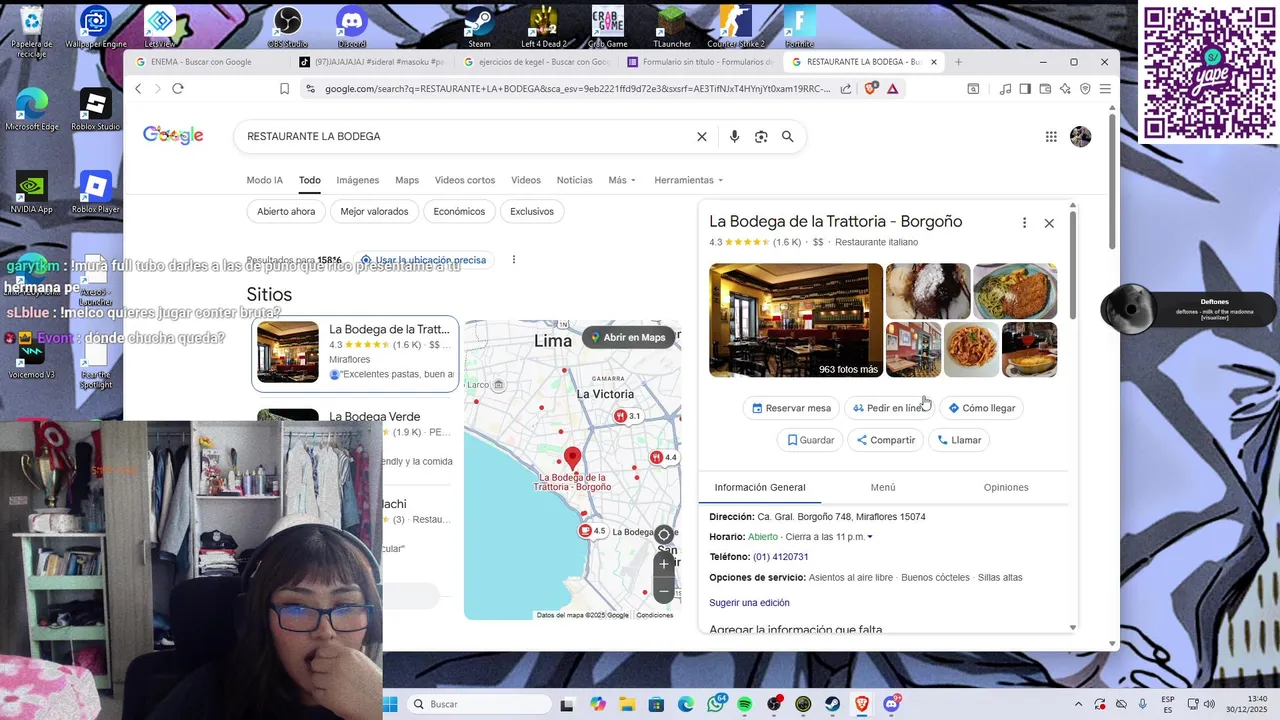Open OBS Studio desktop shortcut

coord(288,26)
